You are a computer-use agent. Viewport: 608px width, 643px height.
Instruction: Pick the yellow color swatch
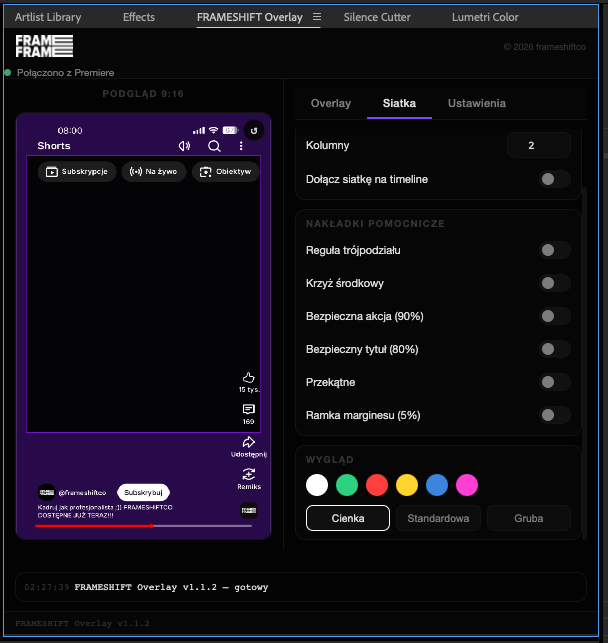(407, 485)
